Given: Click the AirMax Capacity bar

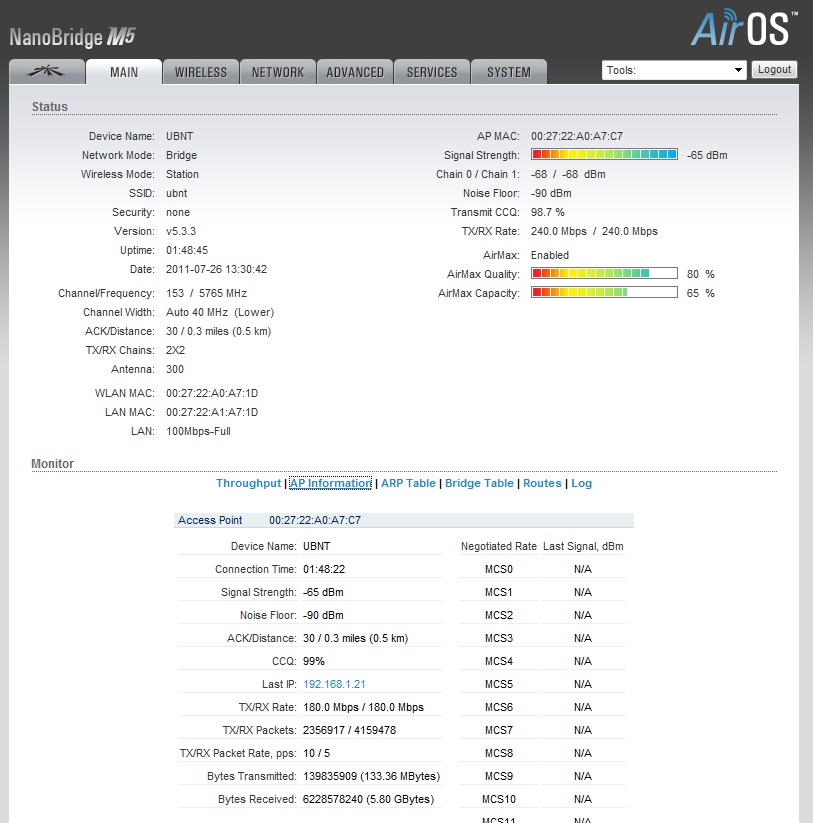Looking at the screenshot, I should point(604,292).
